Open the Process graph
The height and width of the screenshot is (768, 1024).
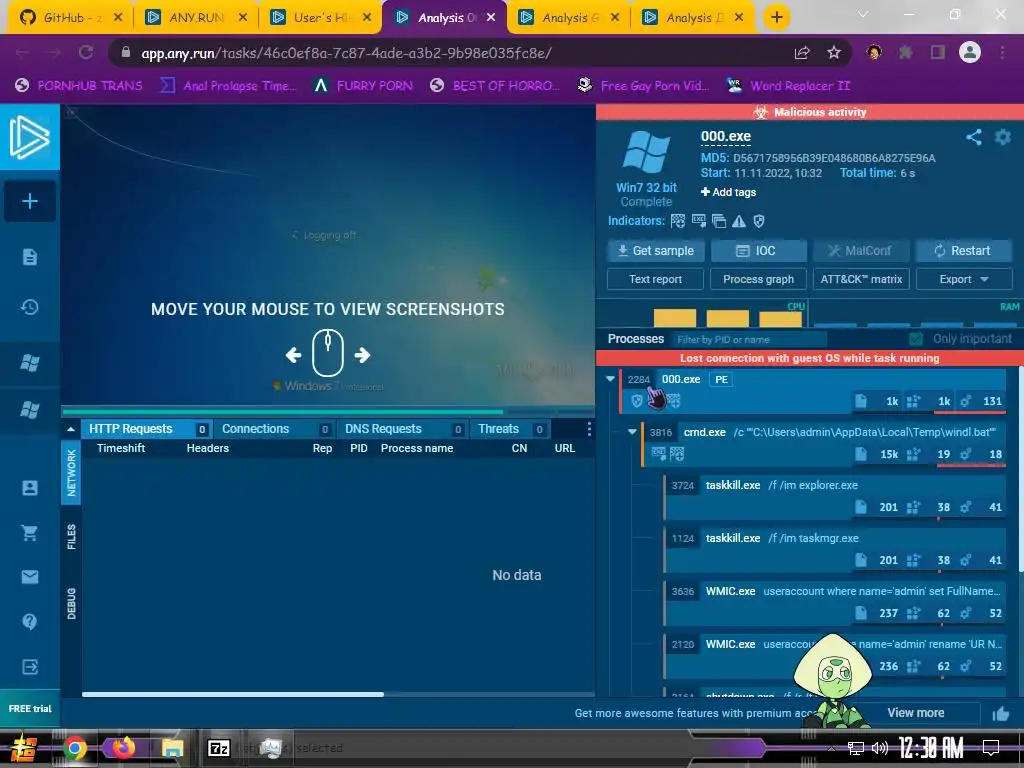click(x=758, y=279)
